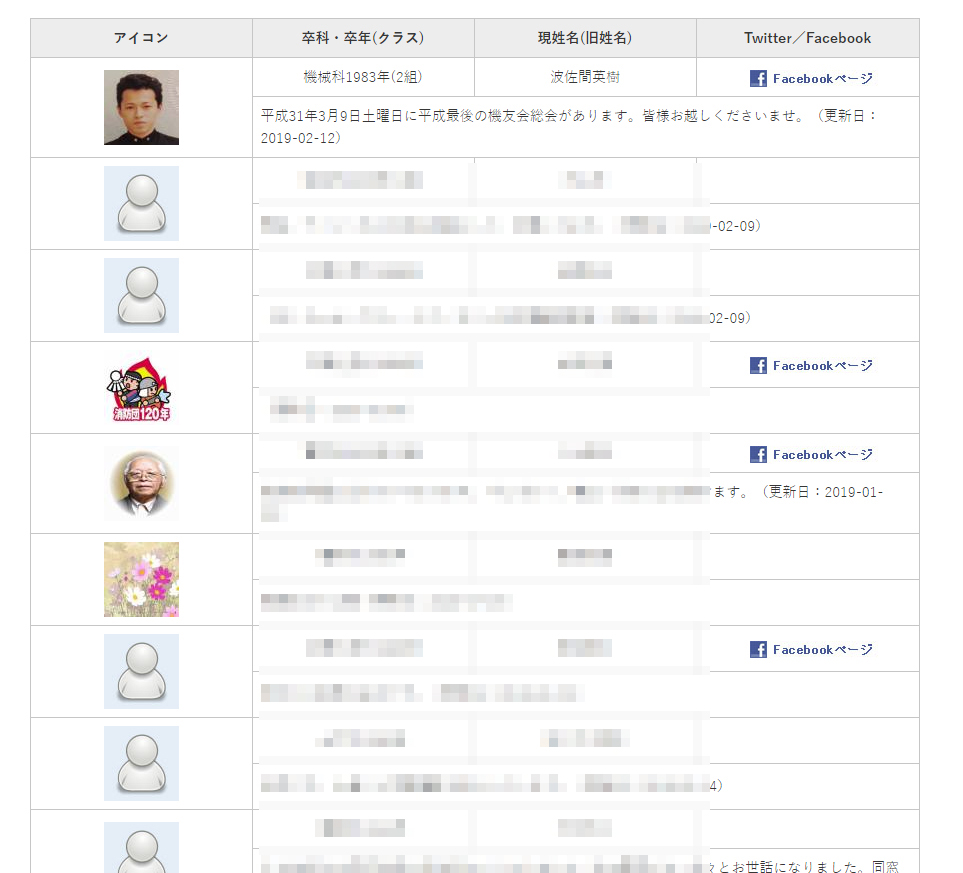Click the cosmos flowers avatar image
Viewport: 963px width, 873px height.
[x=141, y=579]
